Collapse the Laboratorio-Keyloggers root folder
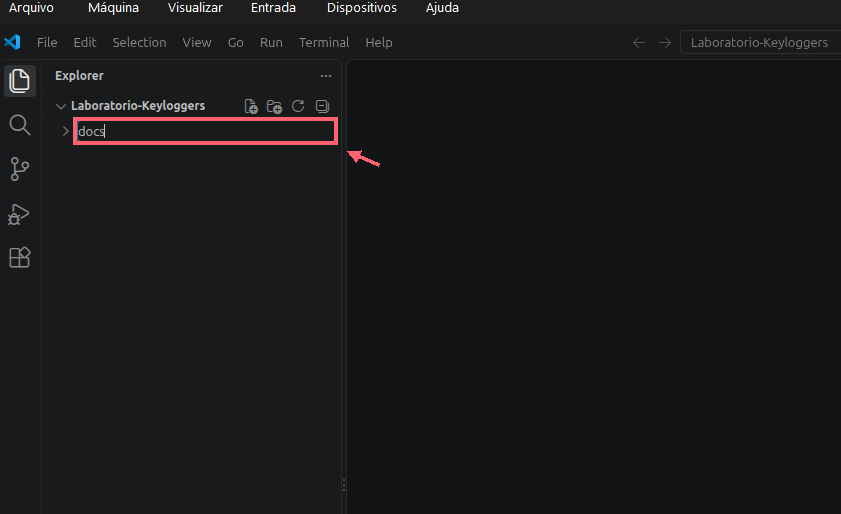The width and height of the screenshot is (841, 514). point(61,106)
